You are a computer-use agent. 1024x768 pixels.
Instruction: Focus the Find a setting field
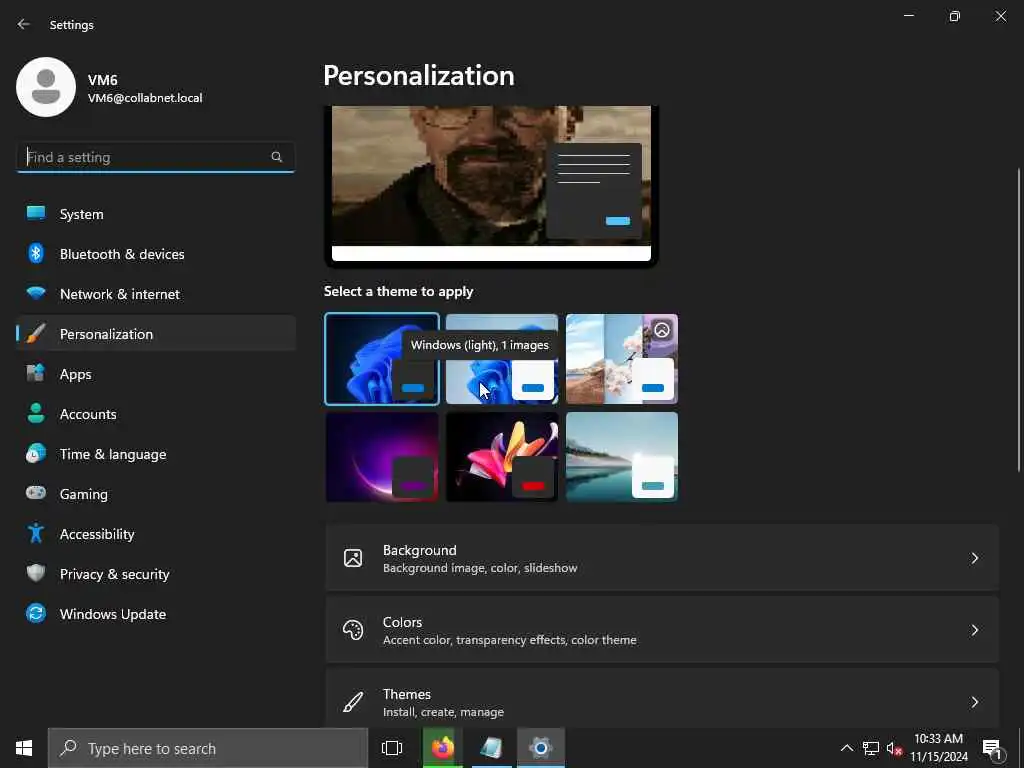[x=155, y=157]
